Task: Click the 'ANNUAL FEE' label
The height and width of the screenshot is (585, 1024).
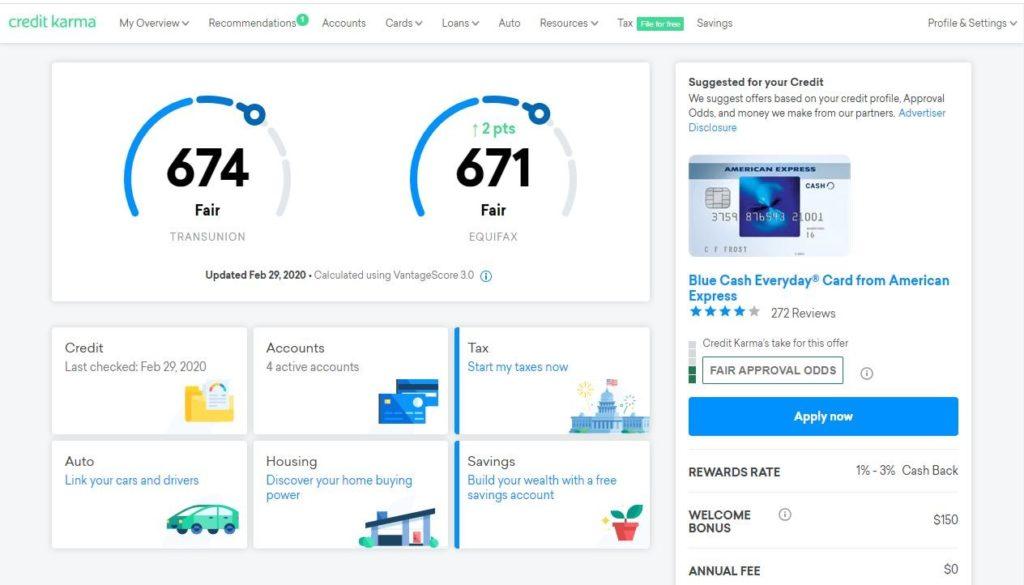Action: [x=724, y=571]
